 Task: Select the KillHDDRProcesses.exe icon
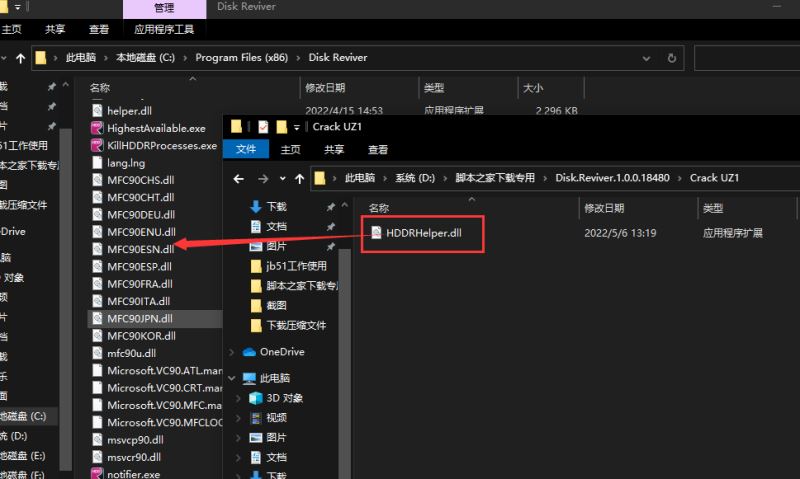point(97,145)
